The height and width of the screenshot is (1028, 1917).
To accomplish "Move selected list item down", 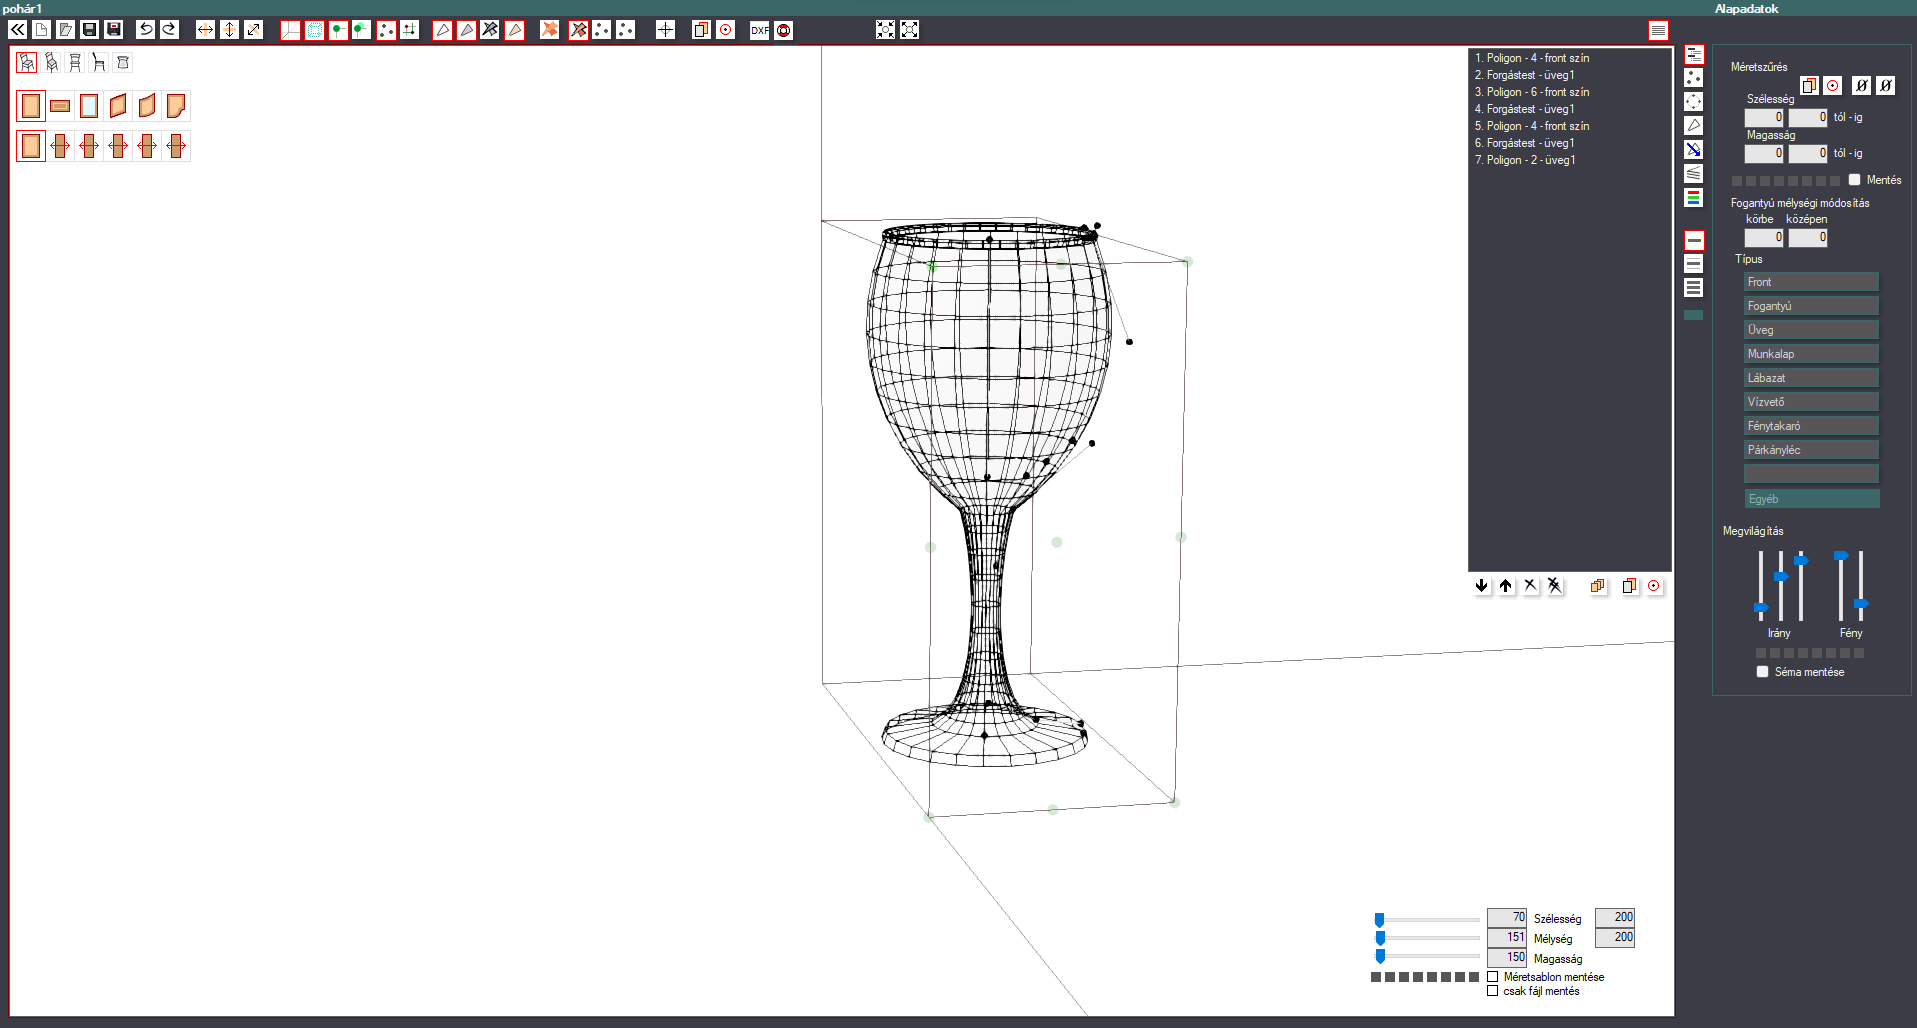I will (1482, 586).
